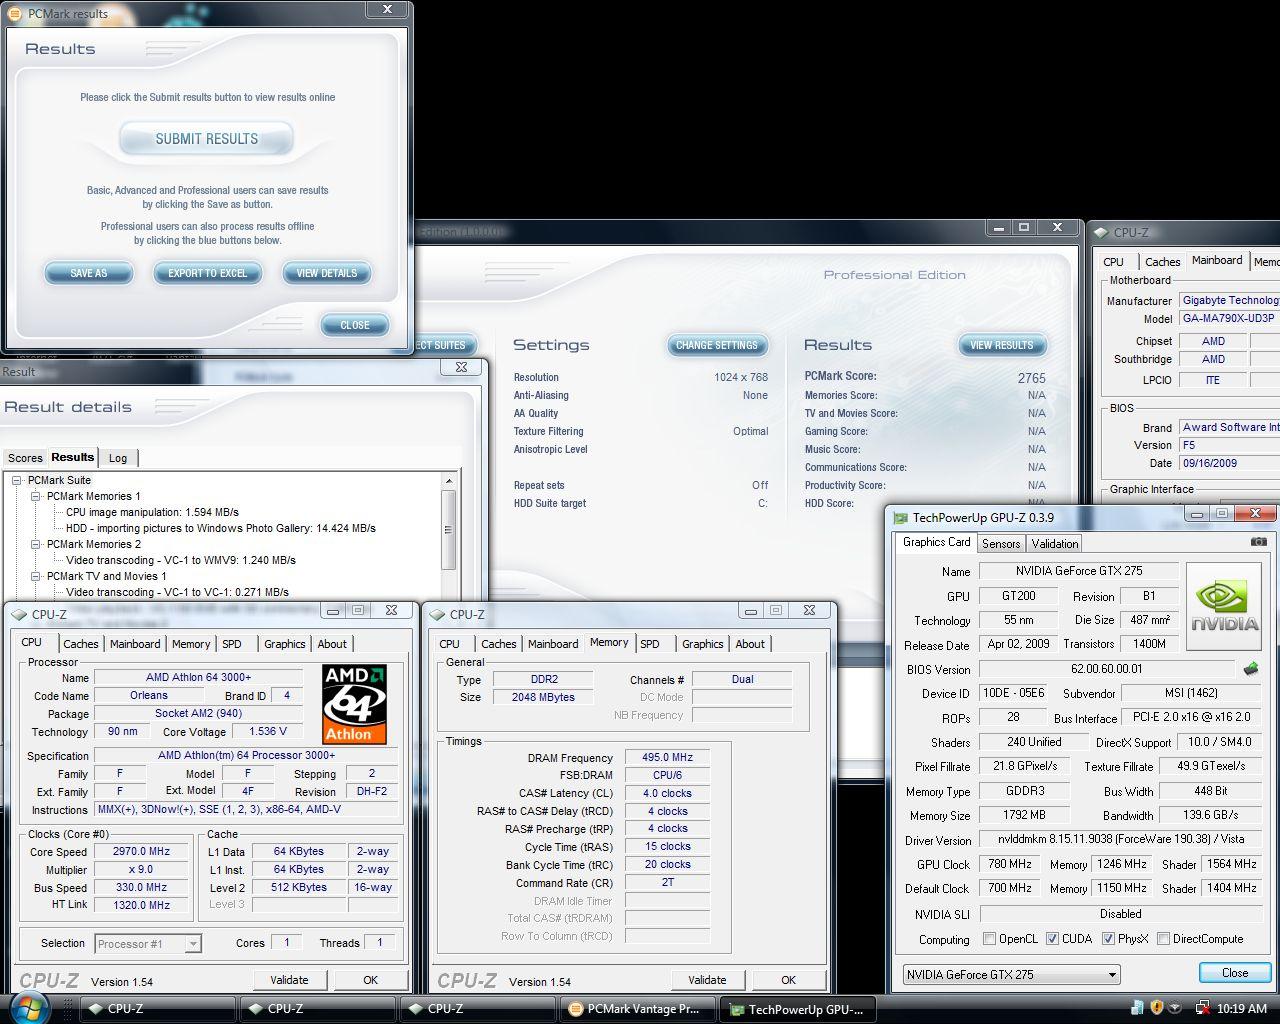Click the PCMark results title bar icon
Image resolution: width=1280 pixels, height=1024 pixels.
pos(14,14)
